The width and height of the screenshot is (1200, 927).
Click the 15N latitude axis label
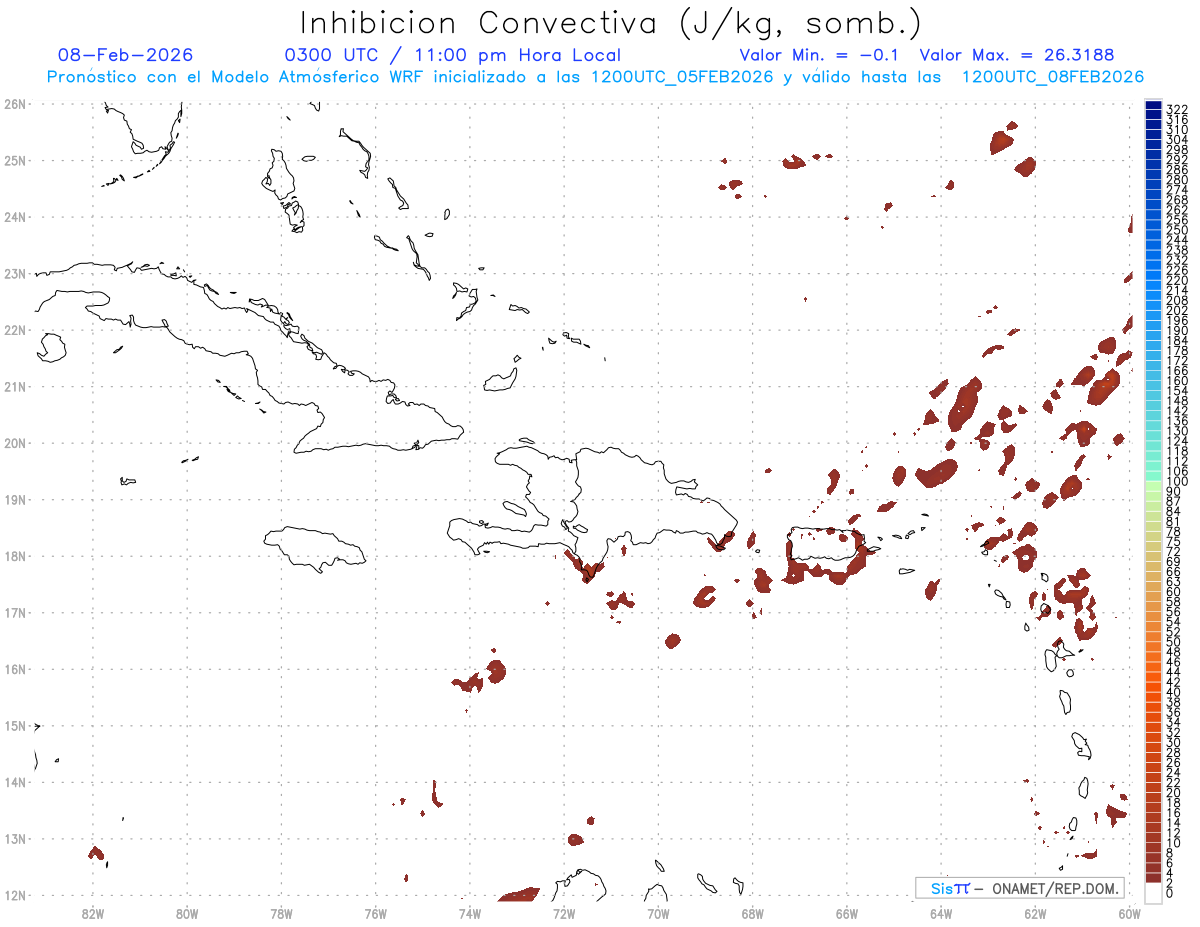pos(15,726)
